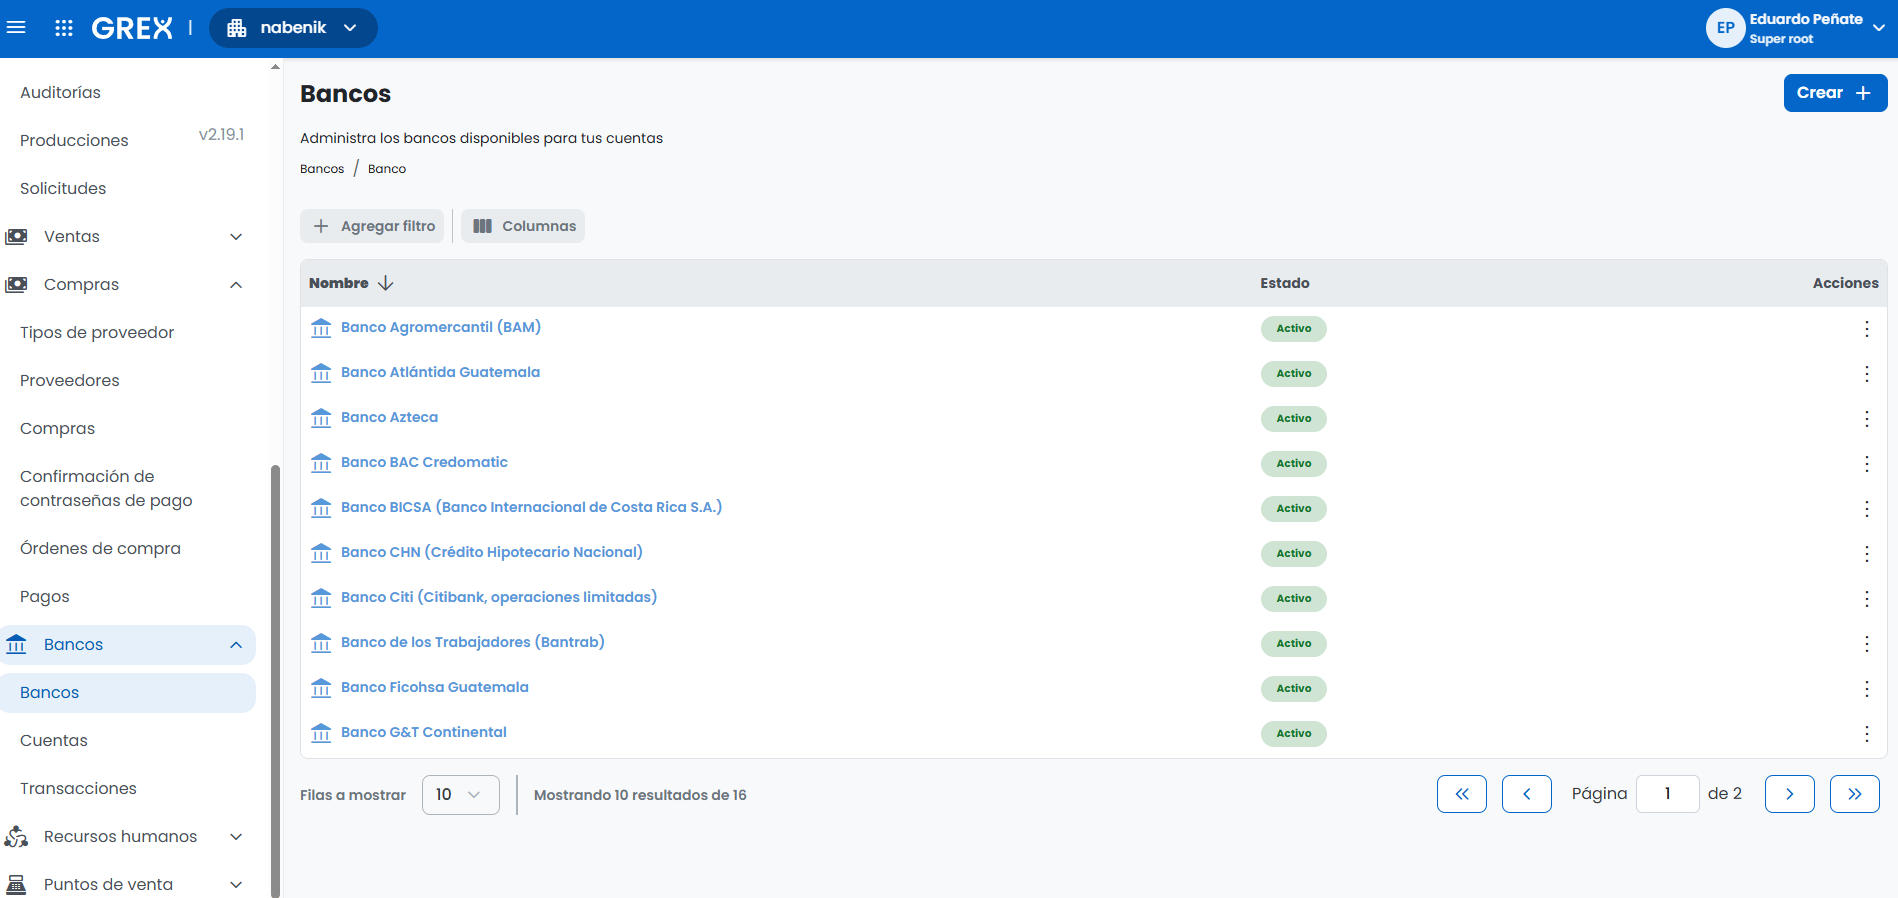Open Banco CHN (Crédito Hipotecario Nacional) link
This screenshot has height=898, width=1898.
click(x=492, y=552)
